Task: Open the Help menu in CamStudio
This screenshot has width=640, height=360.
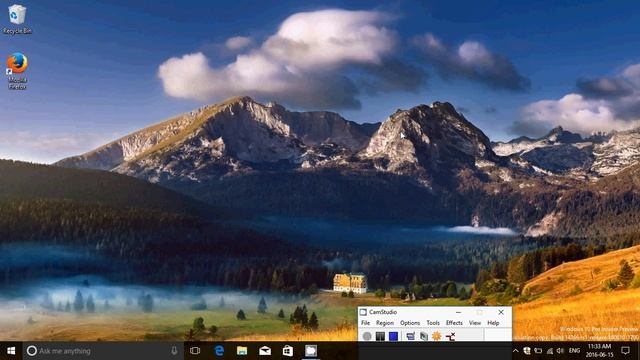Action: [x=493, y=322]
